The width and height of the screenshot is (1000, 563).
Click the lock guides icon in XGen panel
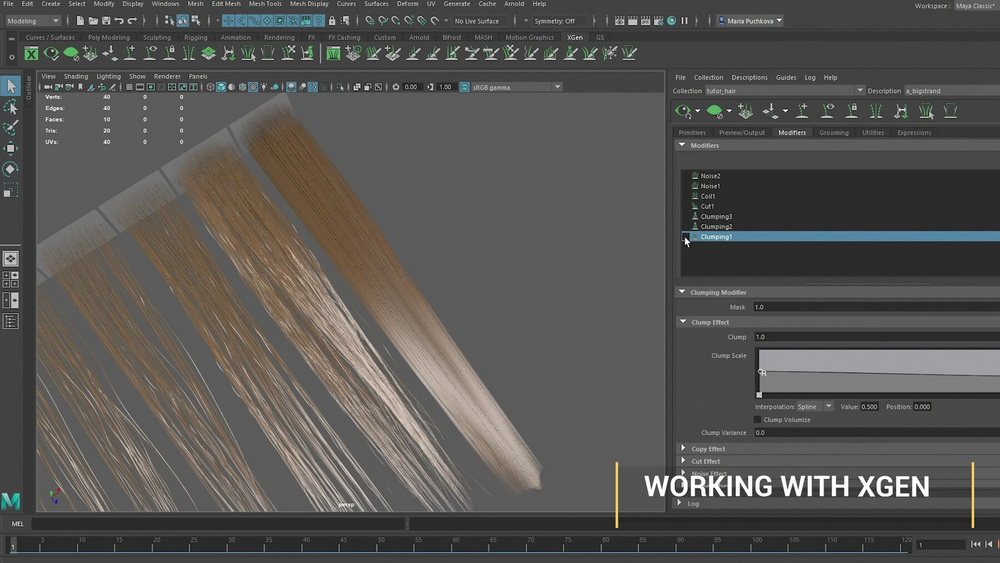point(851,112)
